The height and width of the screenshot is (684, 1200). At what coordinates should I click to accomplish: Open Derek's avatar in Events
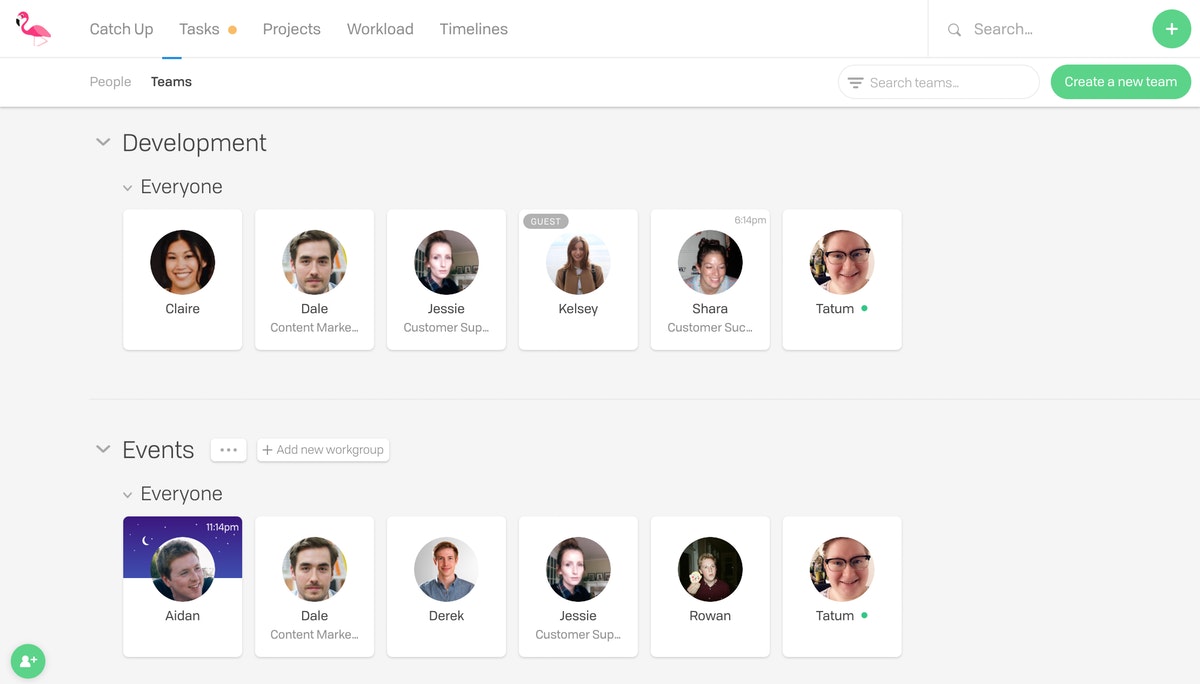446,569
